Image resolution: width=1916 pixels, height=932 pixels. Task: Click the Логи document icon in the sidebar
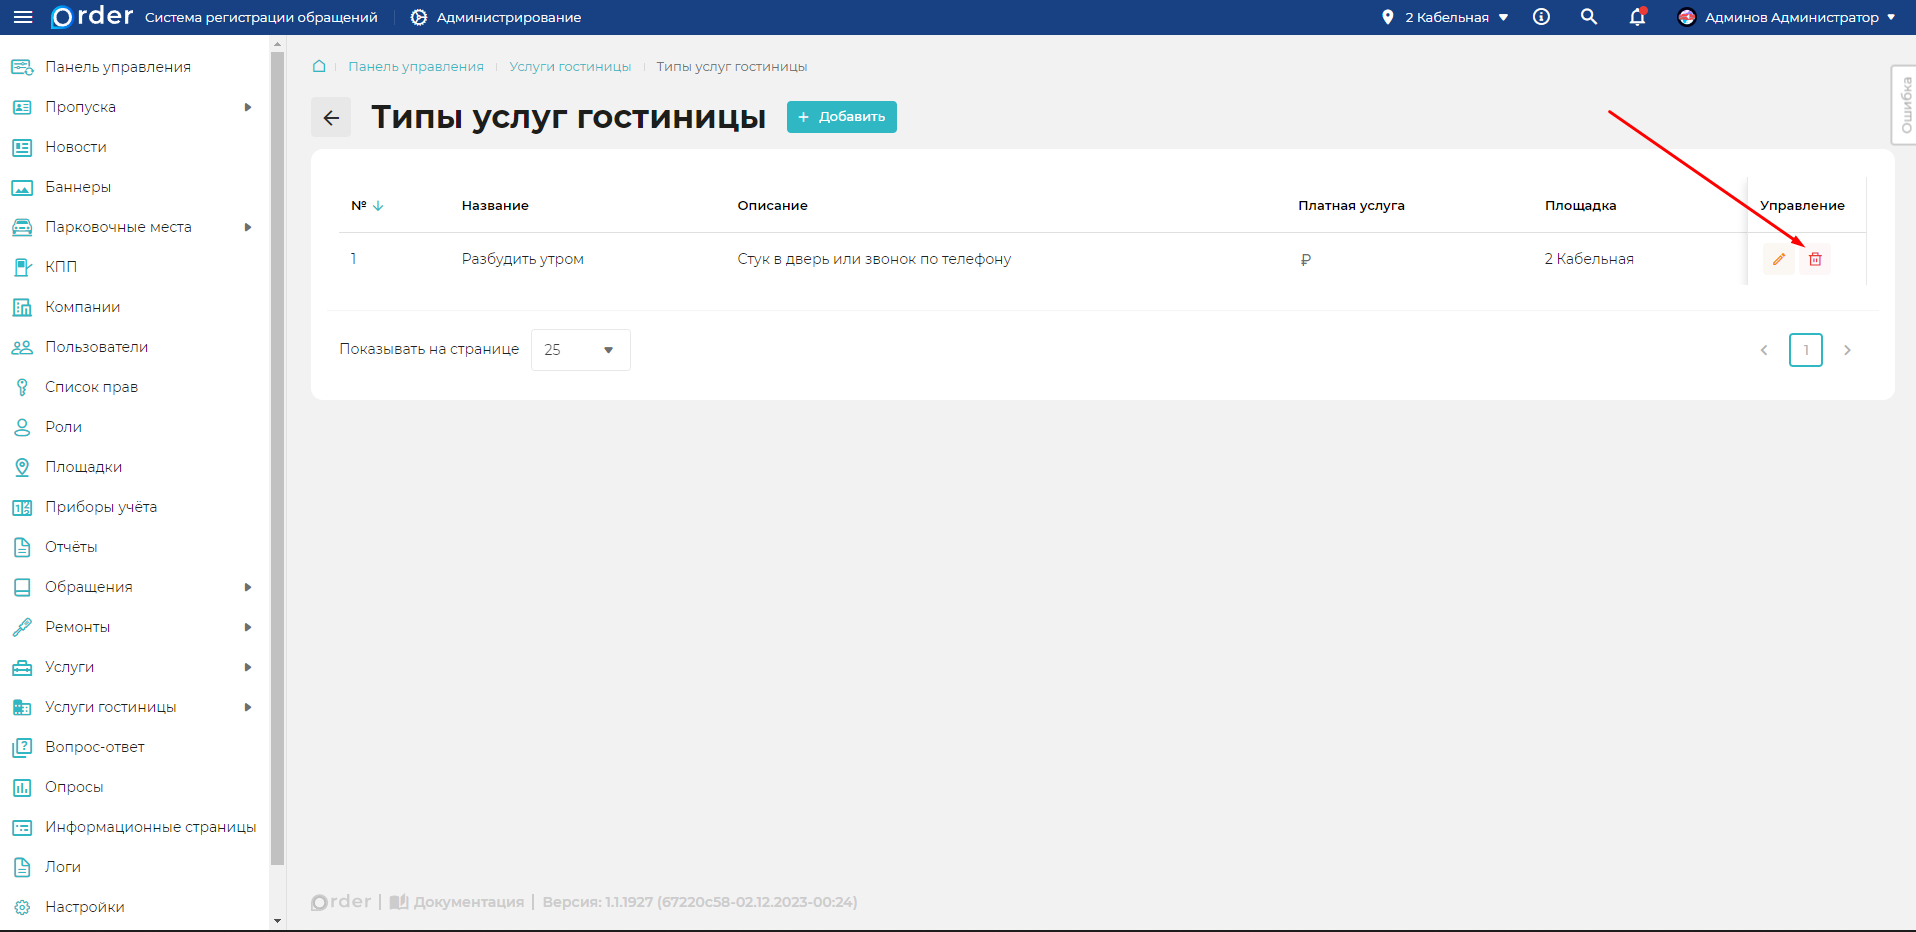(x=22, y=866)
